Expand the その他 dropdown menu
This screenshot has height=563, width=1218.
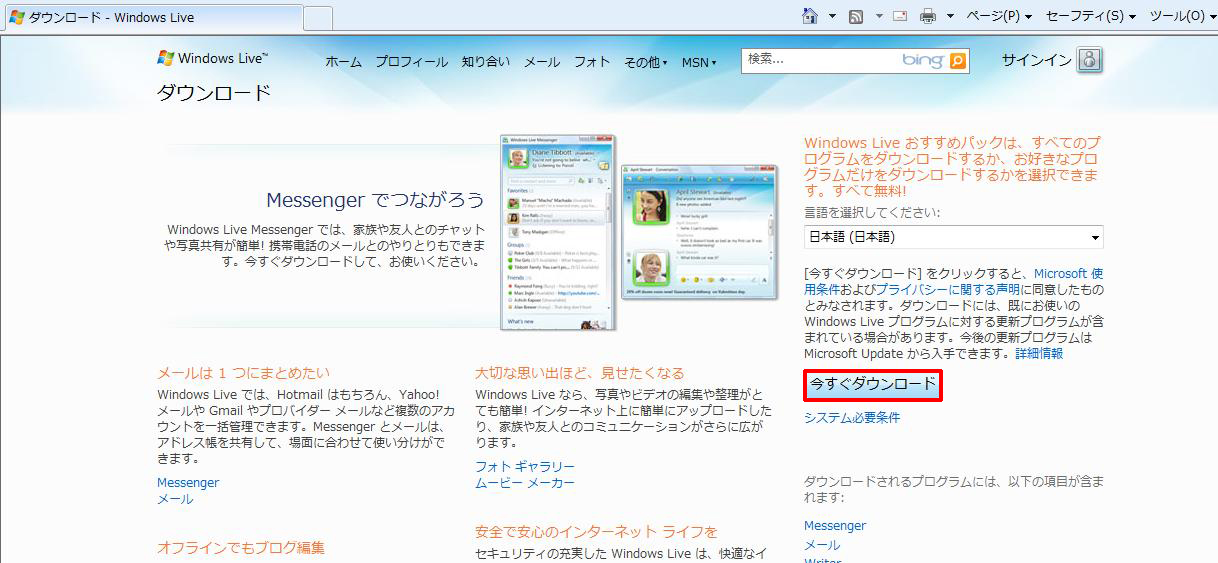coord(645,62)
